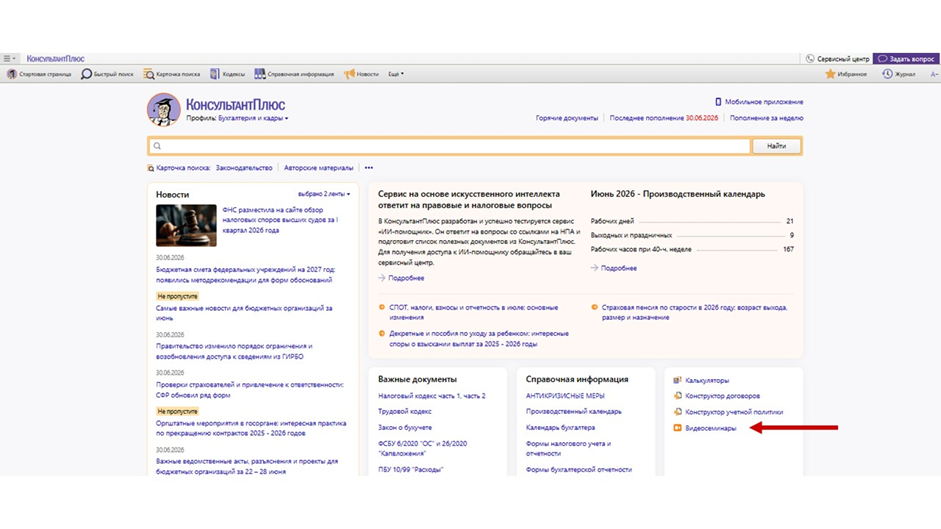Open Бюджетная смета федеральных учреждений news

[x=245, y=275]
